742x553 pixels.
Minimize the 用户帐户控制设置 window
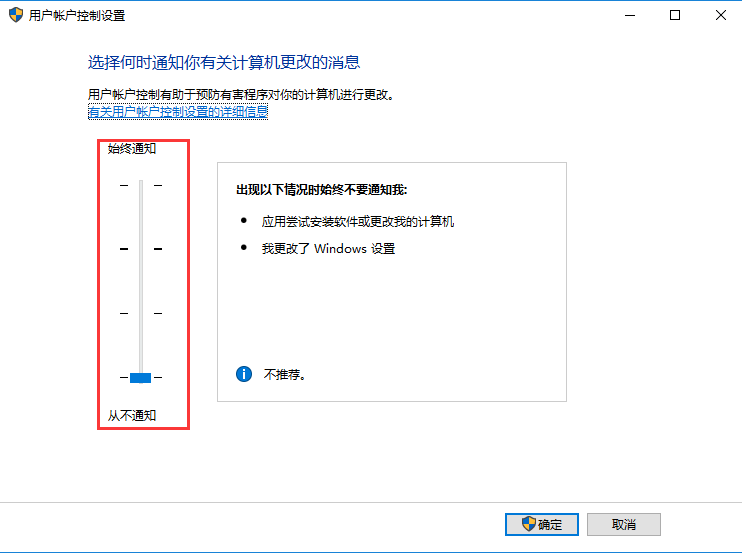(630, 15)
